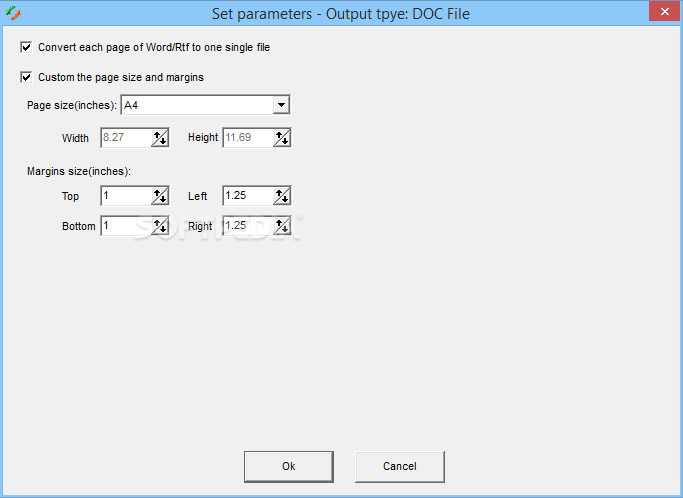
Task: Focus the Right margin text box
Action: 246,226
